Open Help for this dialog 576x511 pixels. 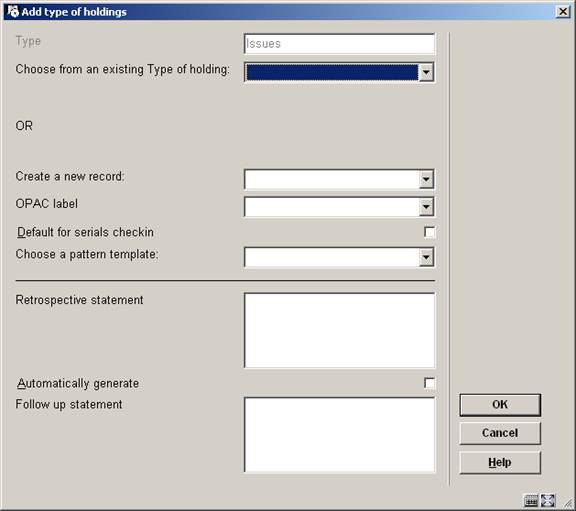(500, 462)
